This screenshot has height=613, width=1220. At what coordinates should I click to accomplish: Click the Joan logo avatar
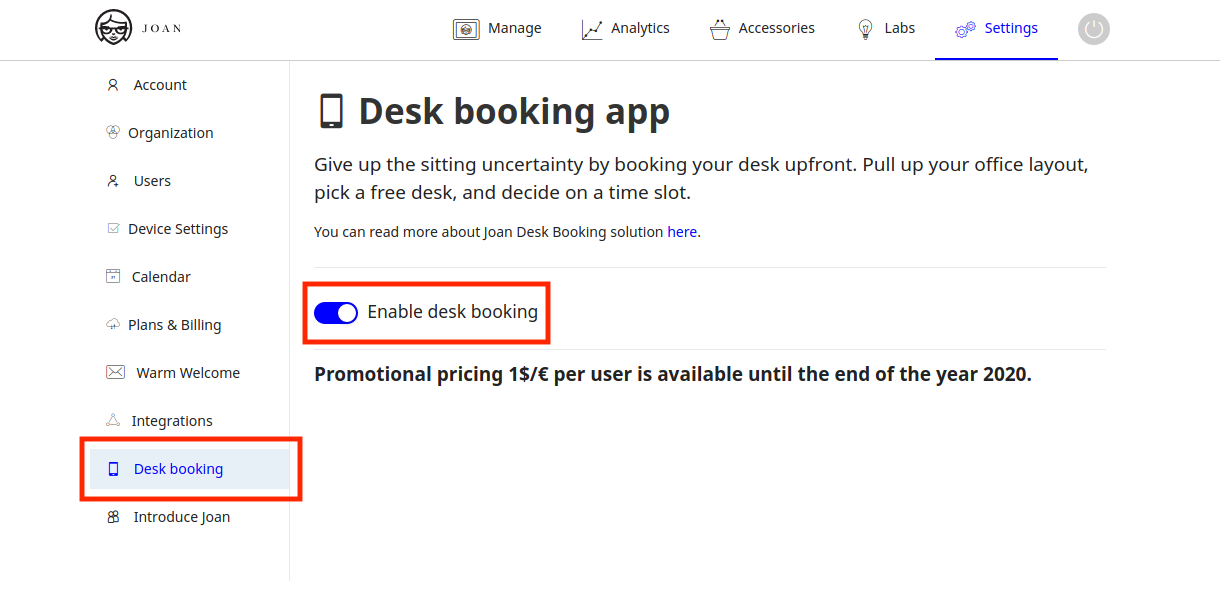[x=113, y=28]
